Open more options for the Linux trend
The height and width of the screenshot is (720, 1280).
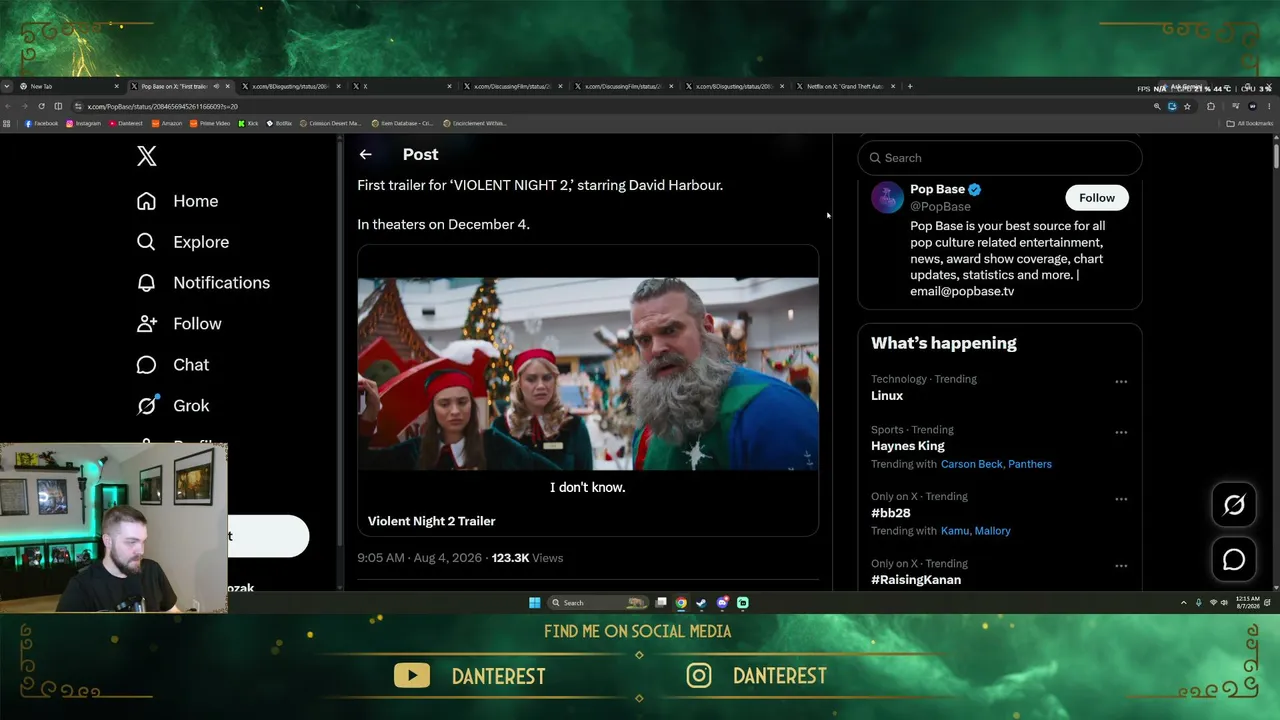coord(1121,381)
